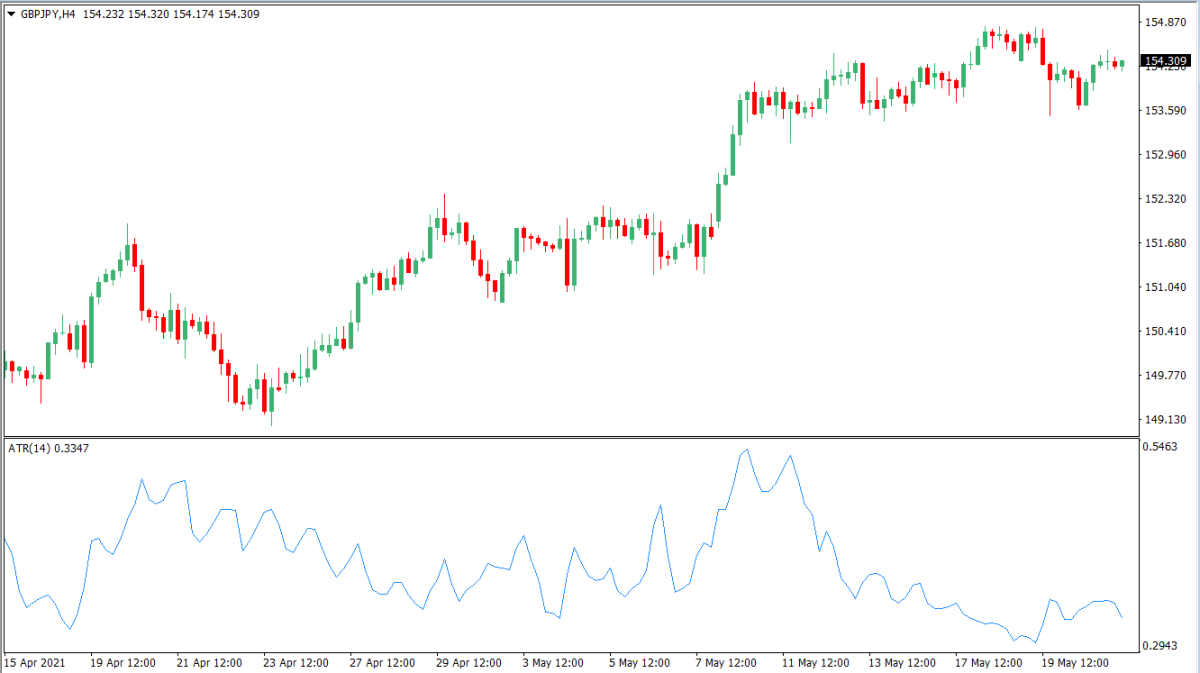This screenshot has width=1200, height=673.
Task: Click the divider between chart and ATR window
Action: (x=570, y=437)
